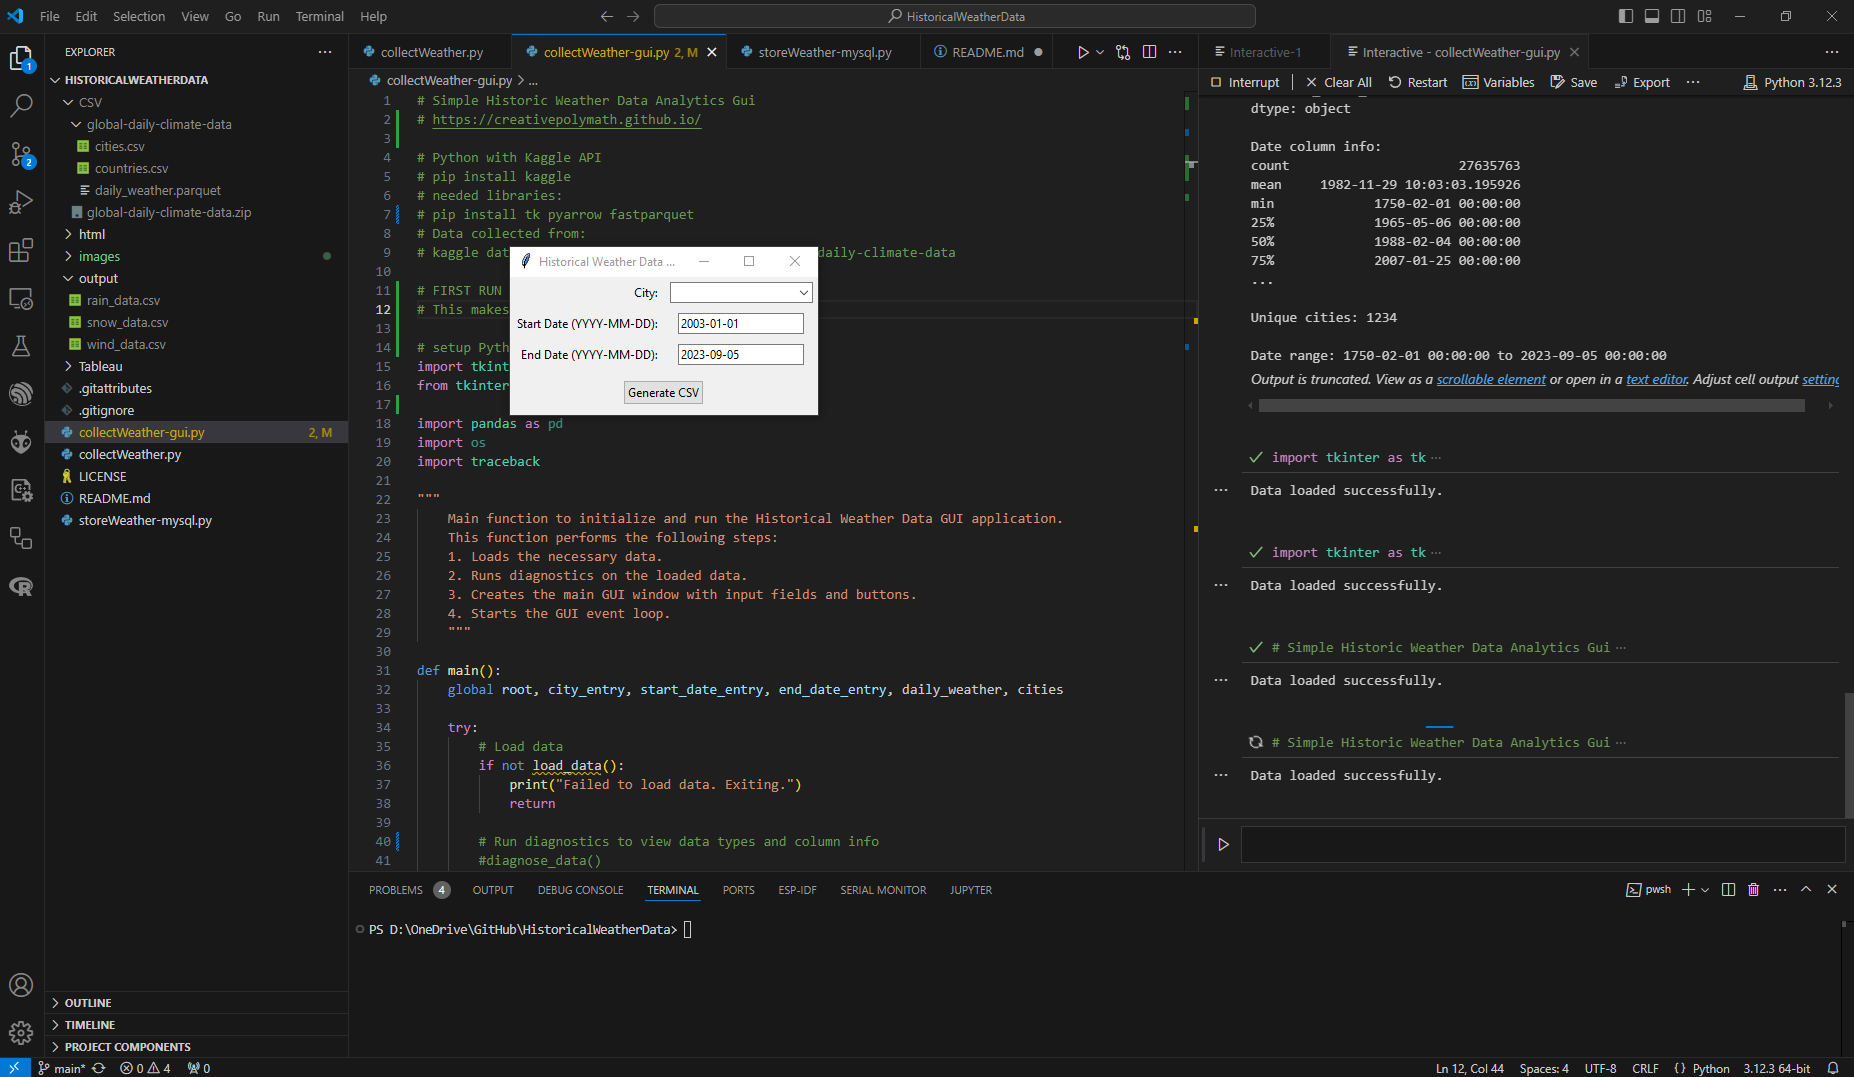Open new terminal profile dropdown
The height and width of the screenshot is (1077, 1854).
[1705, 889]
